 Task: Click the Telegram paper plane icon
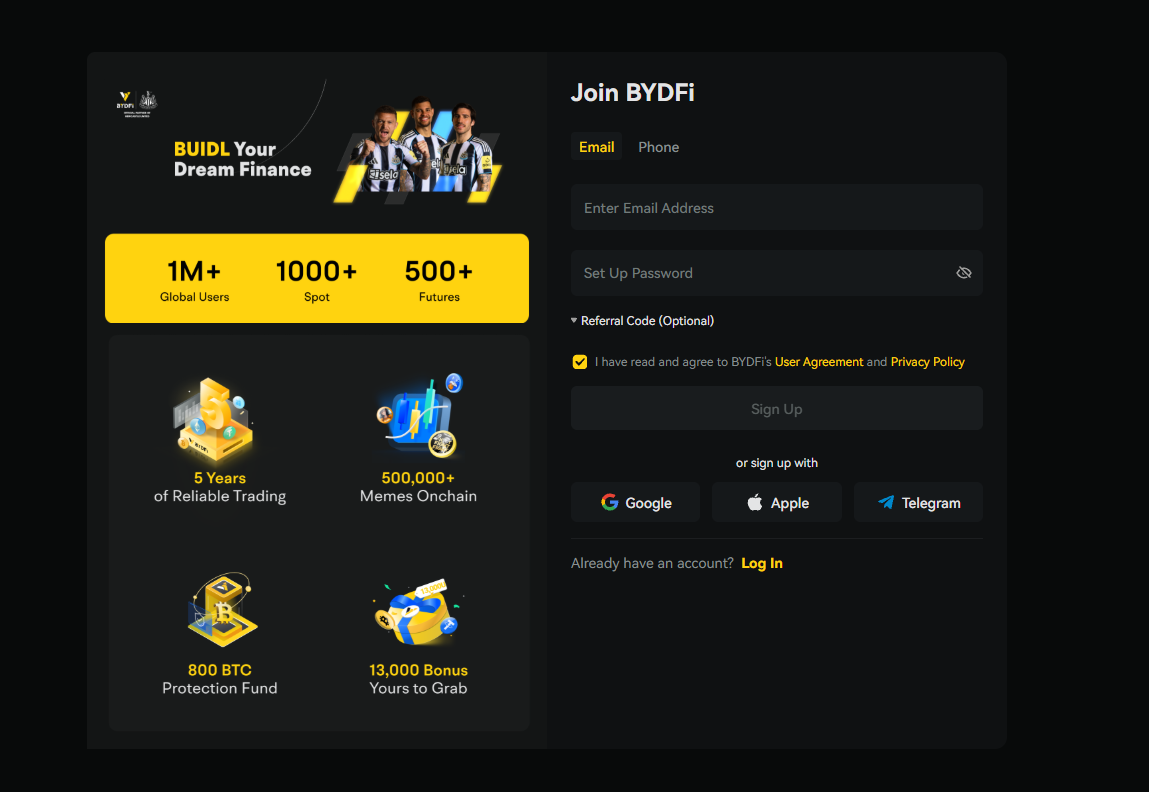(x=886, y=503)
